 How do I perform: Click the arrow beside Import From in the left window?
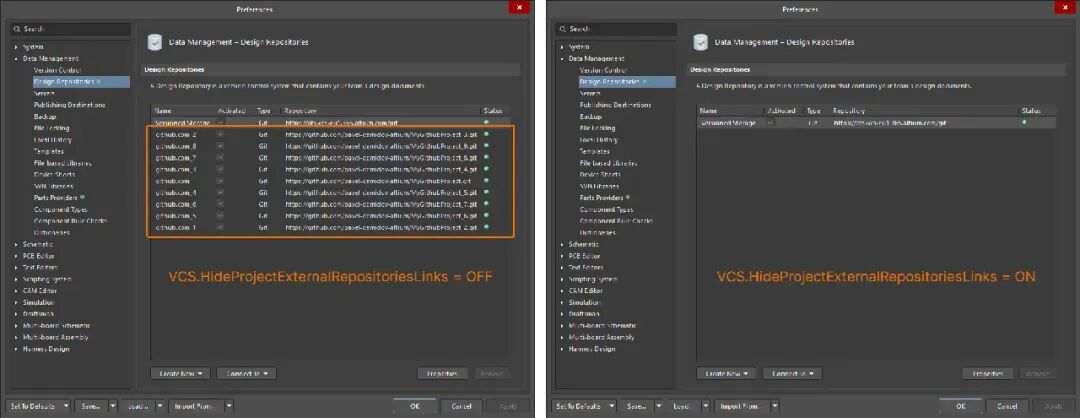[229, 406]
